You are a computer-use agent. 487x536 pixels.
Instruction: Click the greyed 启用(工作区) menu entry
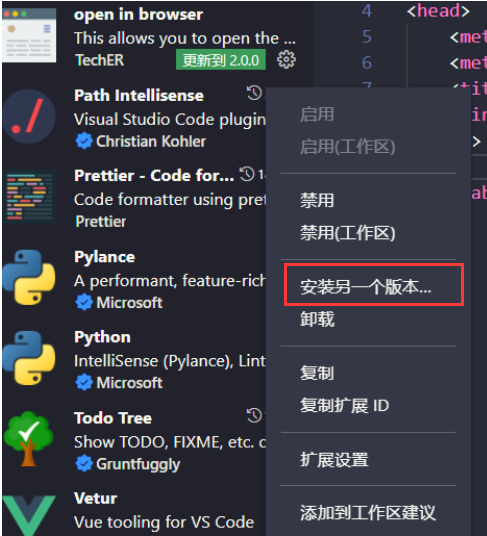click(x=348, y=147)
